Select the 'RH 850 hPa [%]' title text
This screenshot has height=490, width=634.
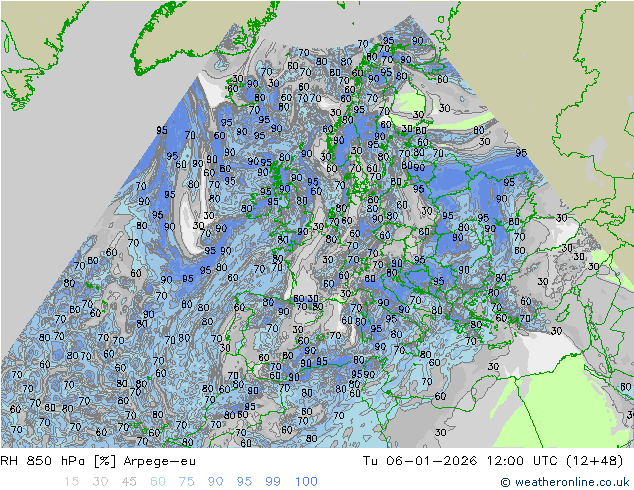tap(58, 461)
